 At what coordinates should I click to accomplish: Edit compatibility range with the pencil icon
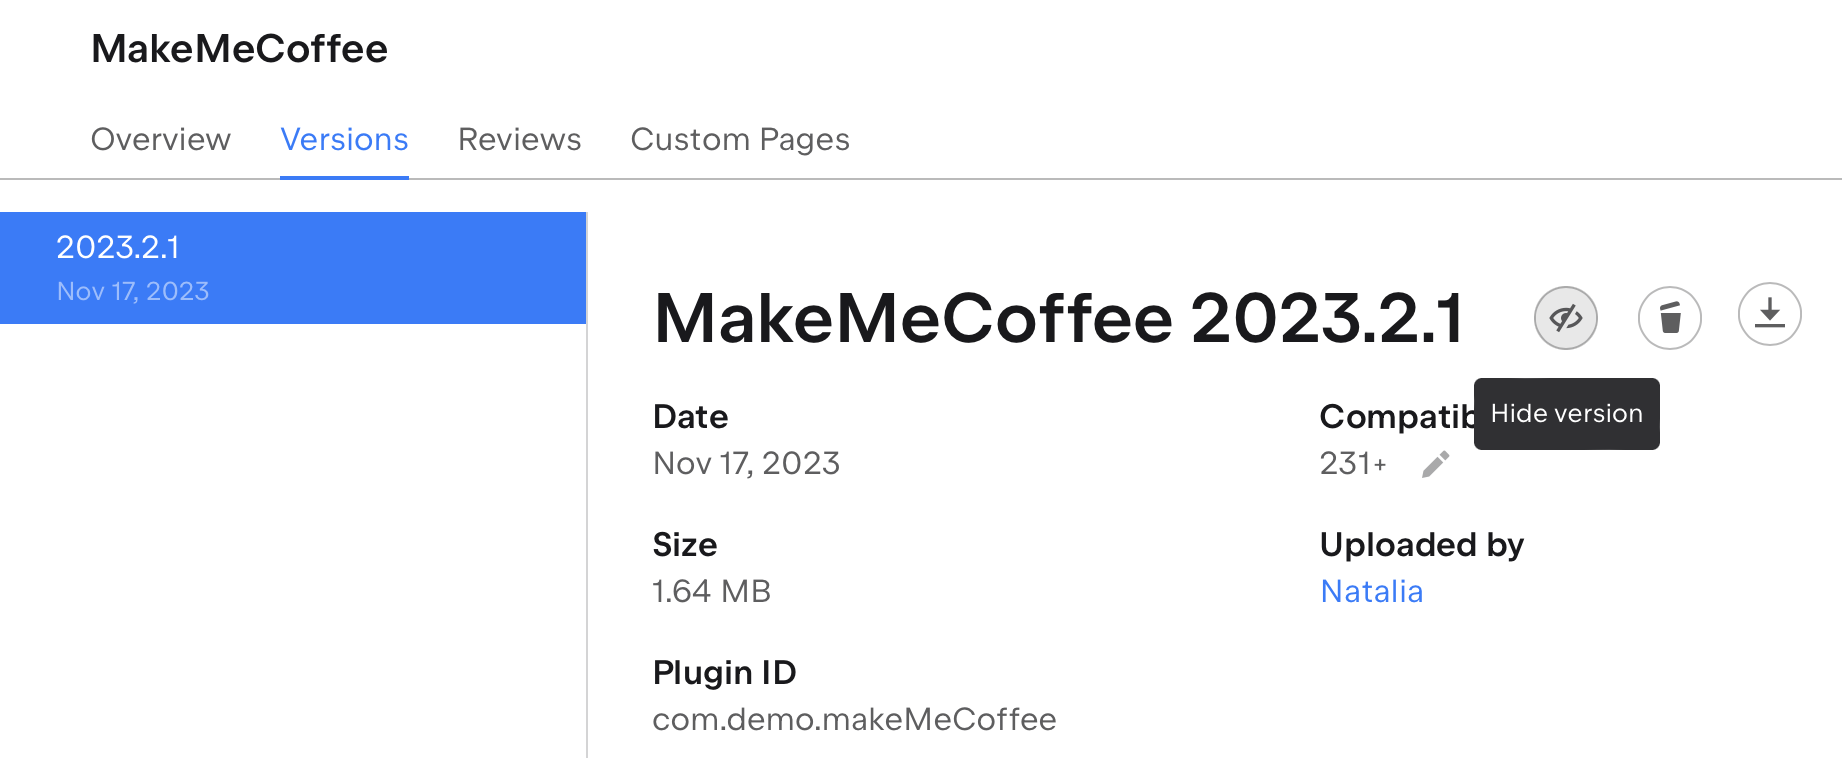(x=1435, y=464)
